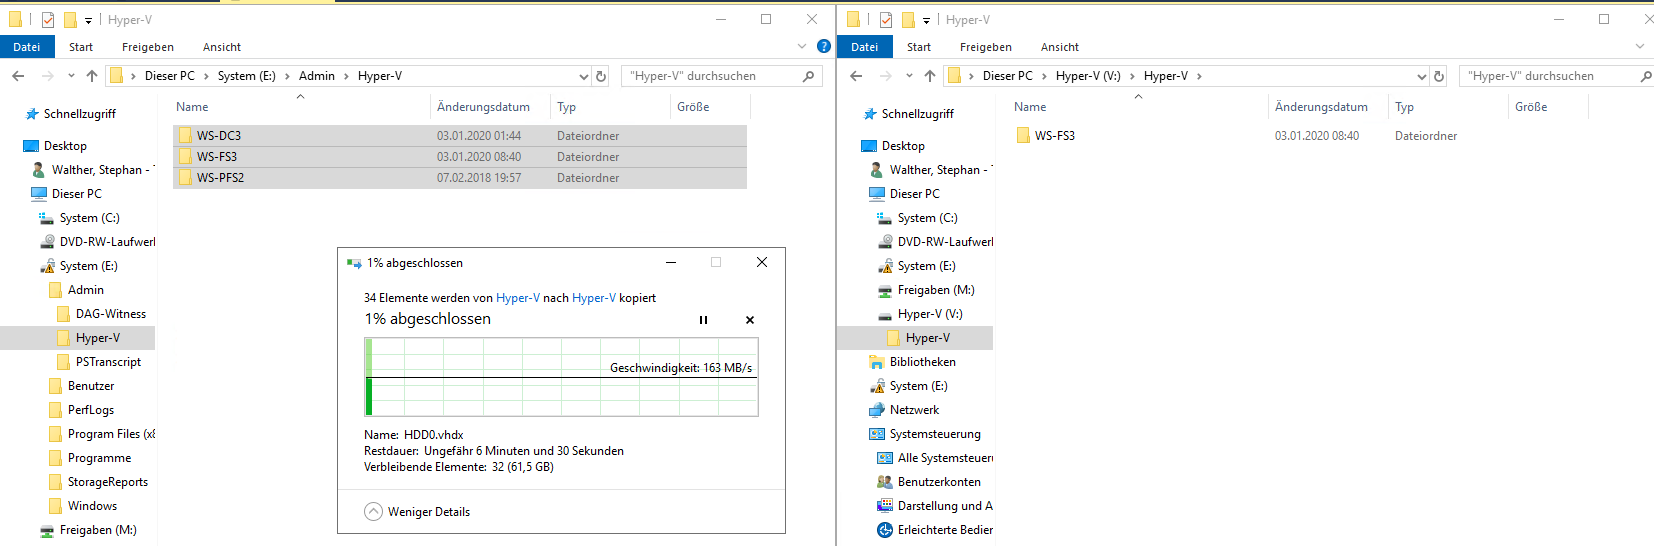Go back in left Explorer window
1654x546 pixels.
coord(18,76)
